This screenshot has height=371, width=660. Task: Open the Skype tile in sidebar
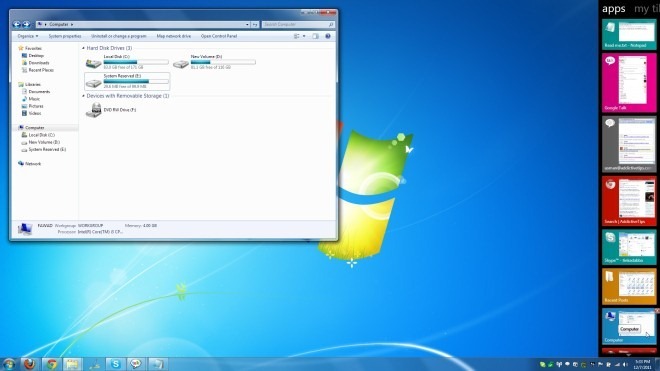(x=629, y=247)
